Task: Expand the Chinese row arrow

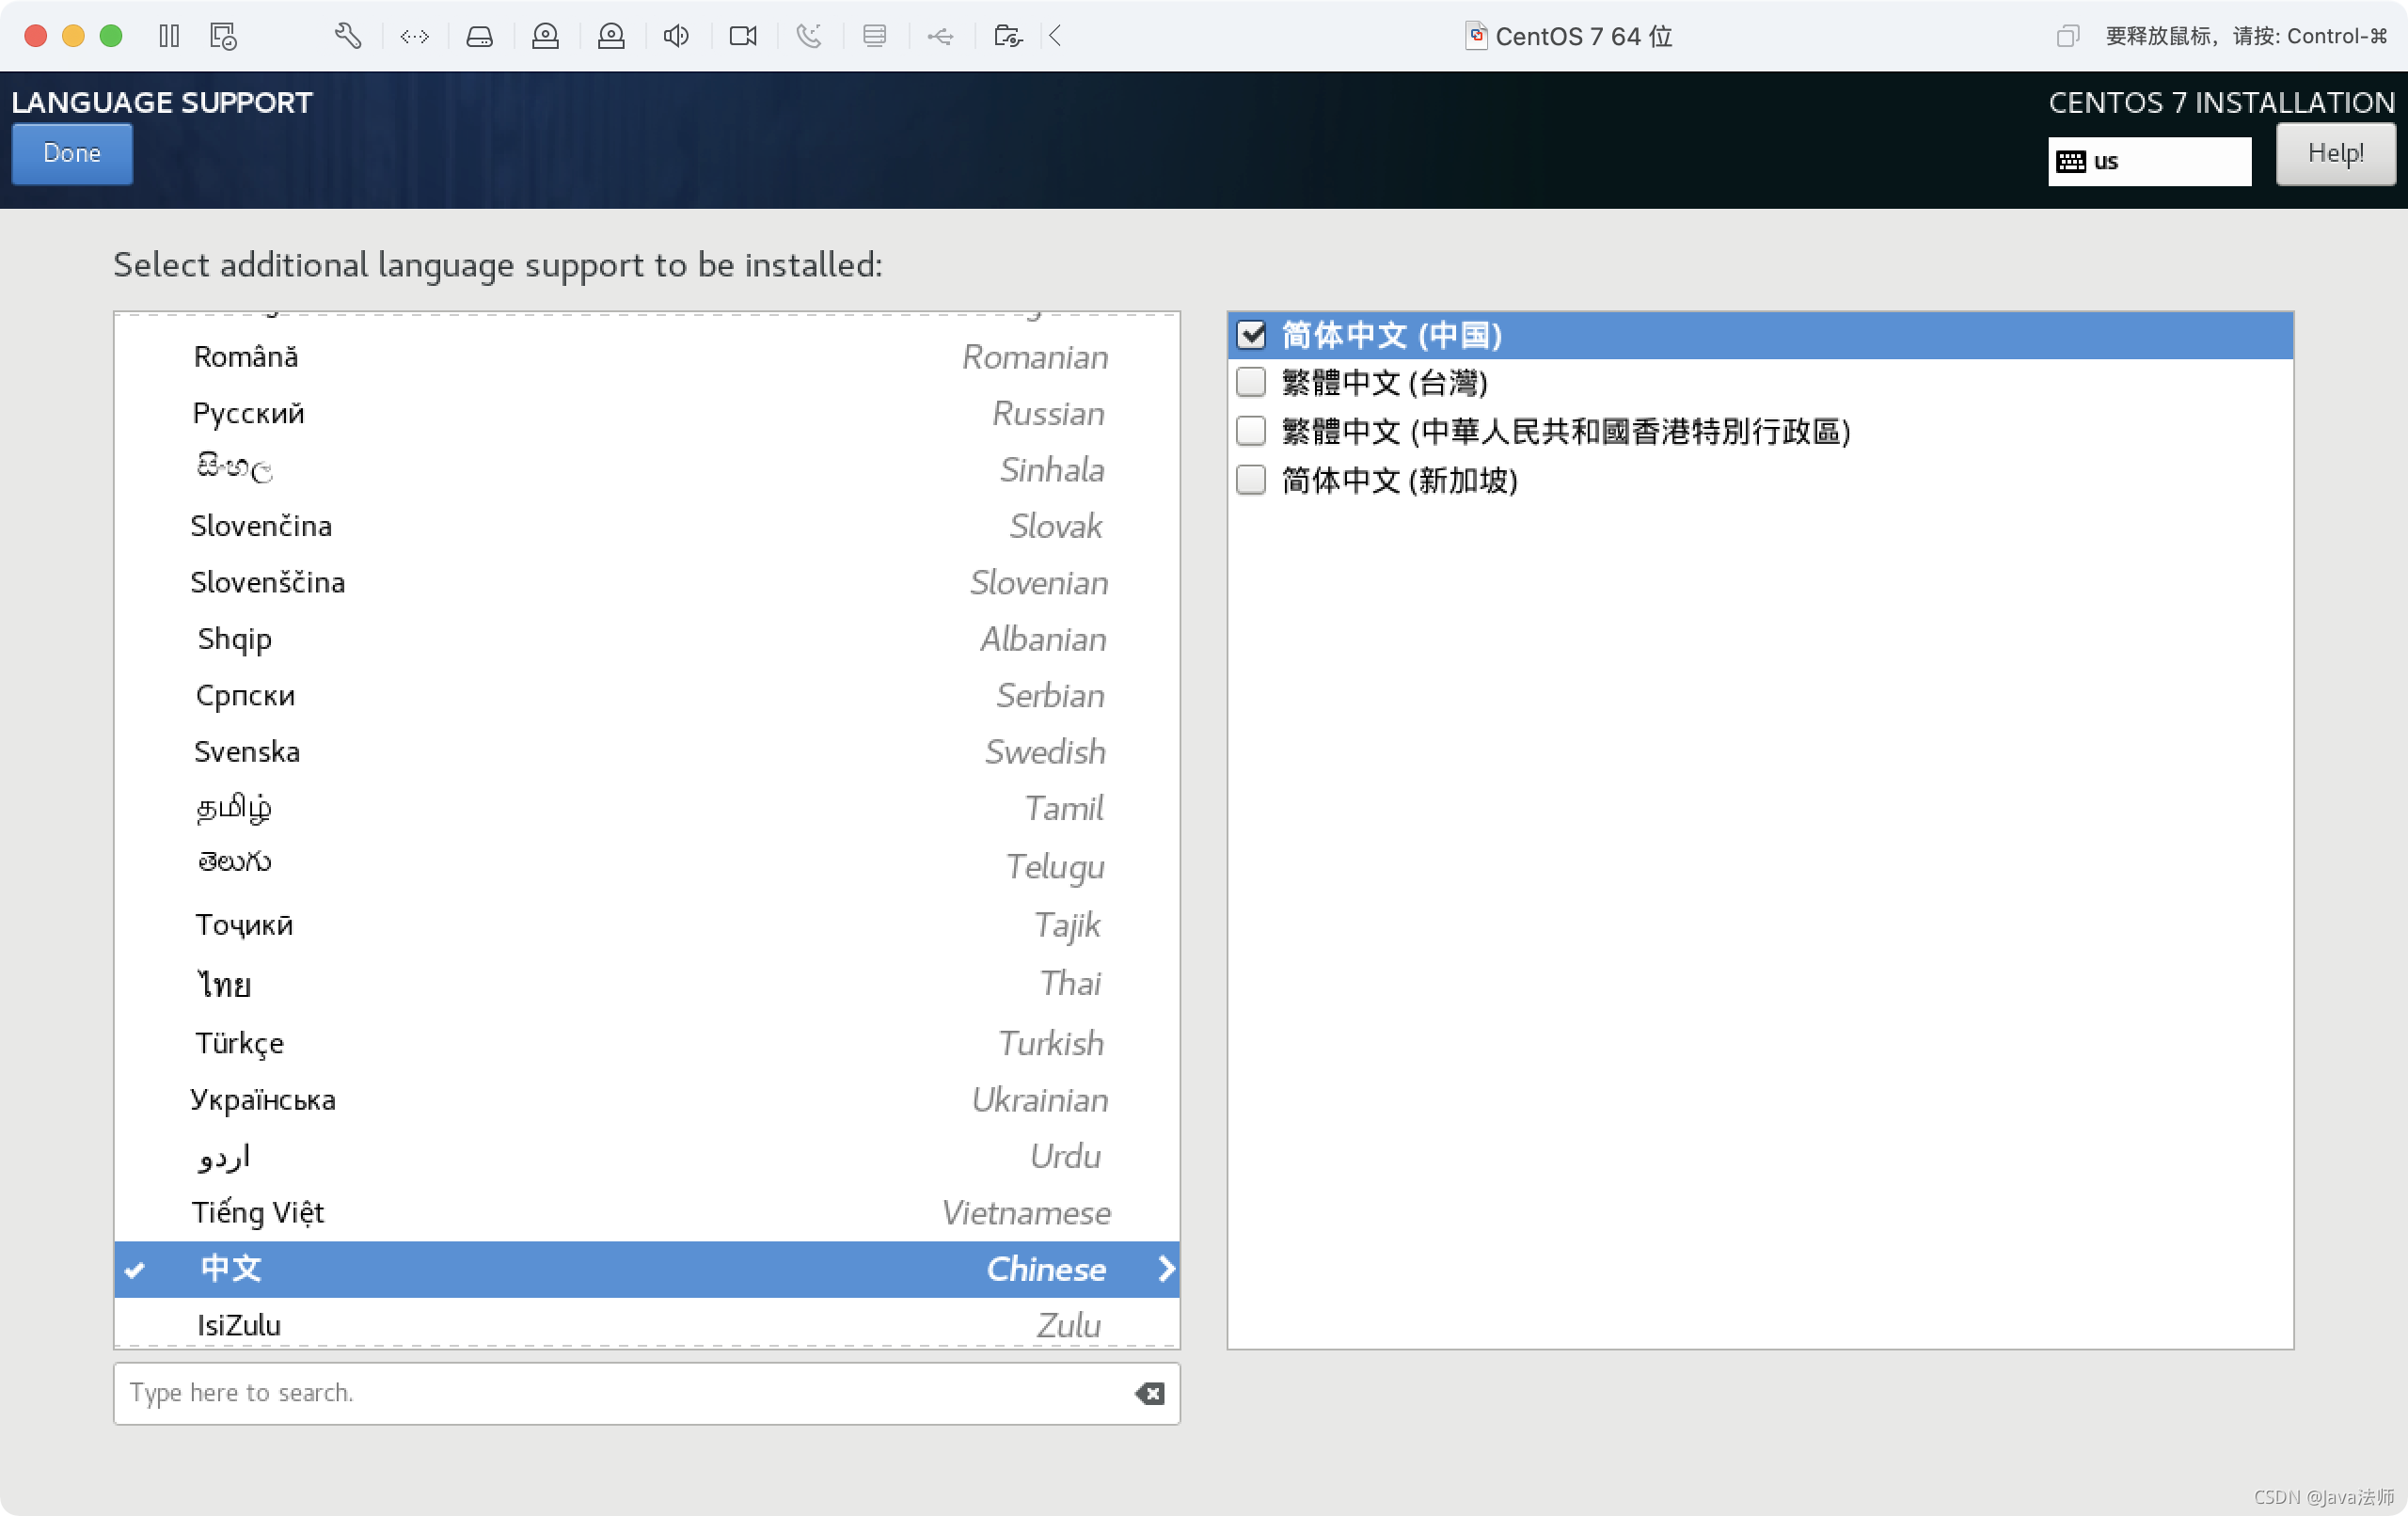Action: [1165, 1268]
